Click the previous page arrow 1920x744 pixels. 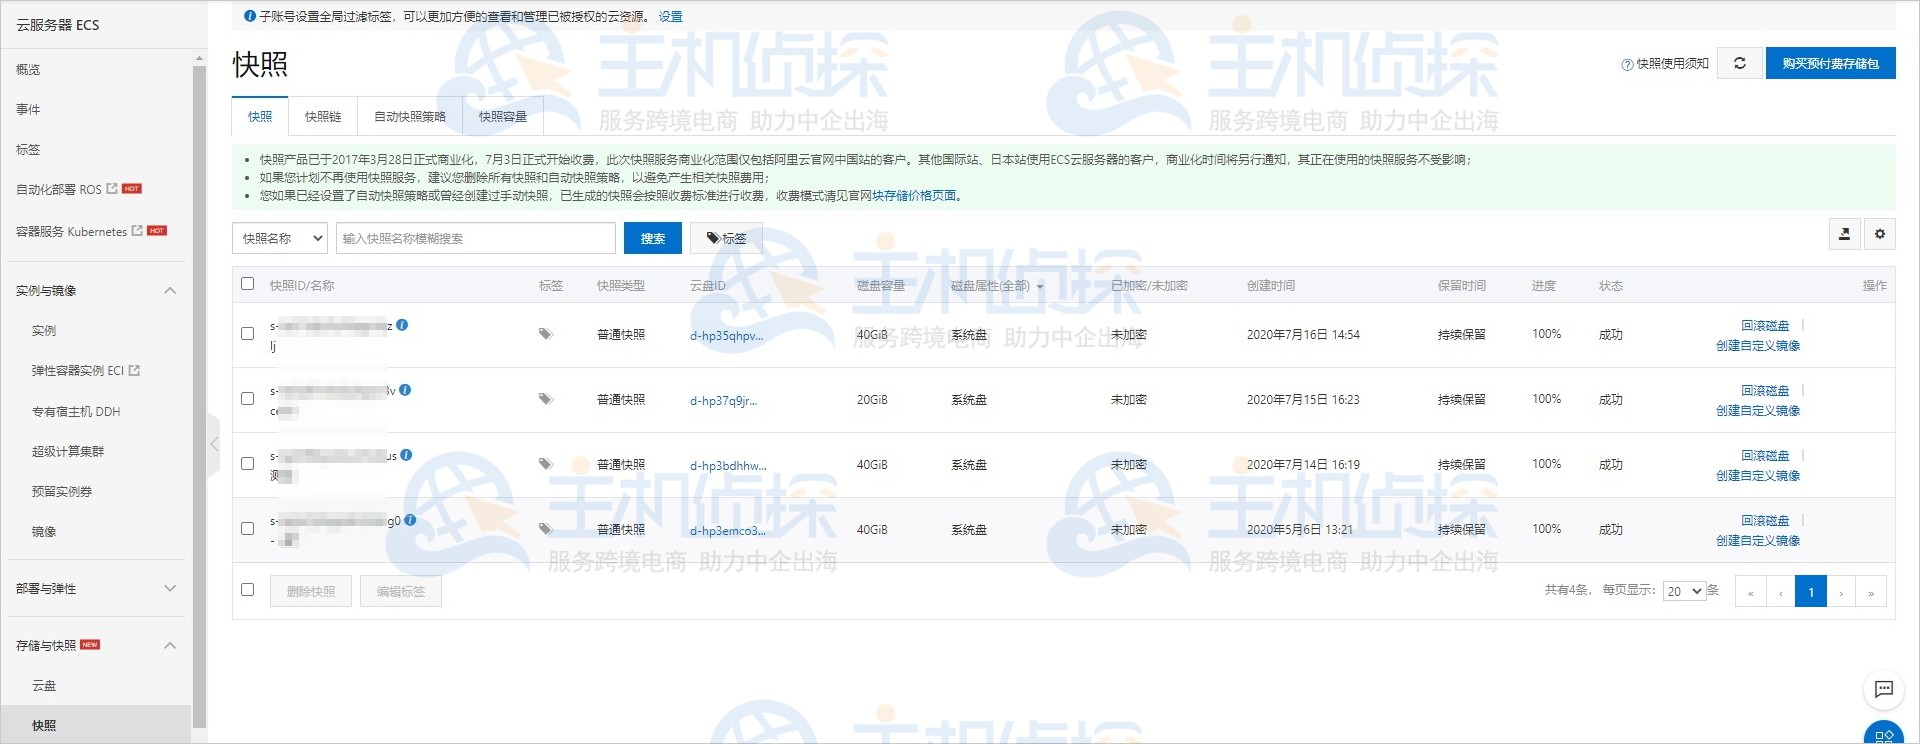(x=1780, y=591)
